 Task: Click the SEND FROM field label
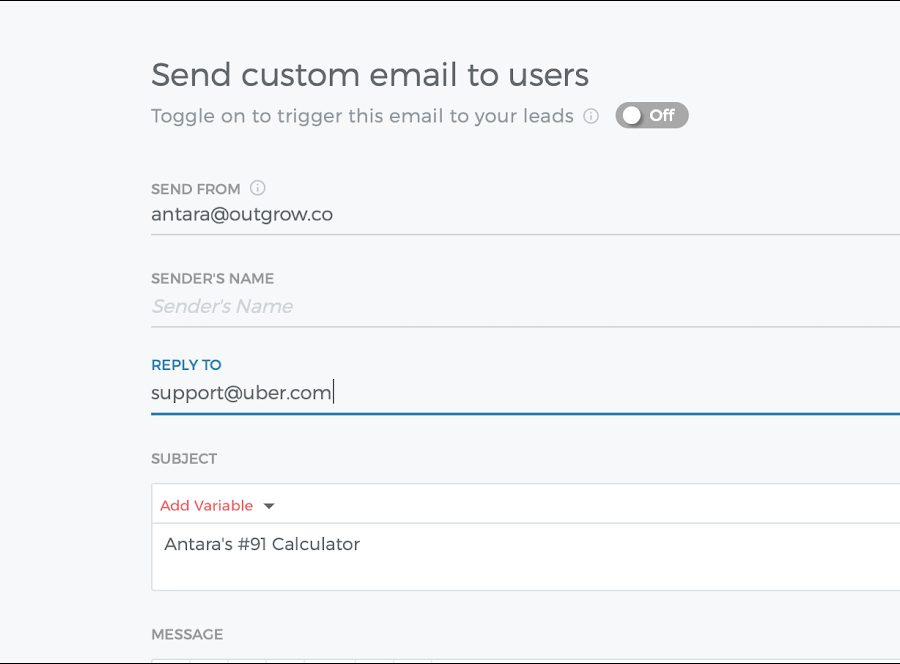[x=195, y=189]
